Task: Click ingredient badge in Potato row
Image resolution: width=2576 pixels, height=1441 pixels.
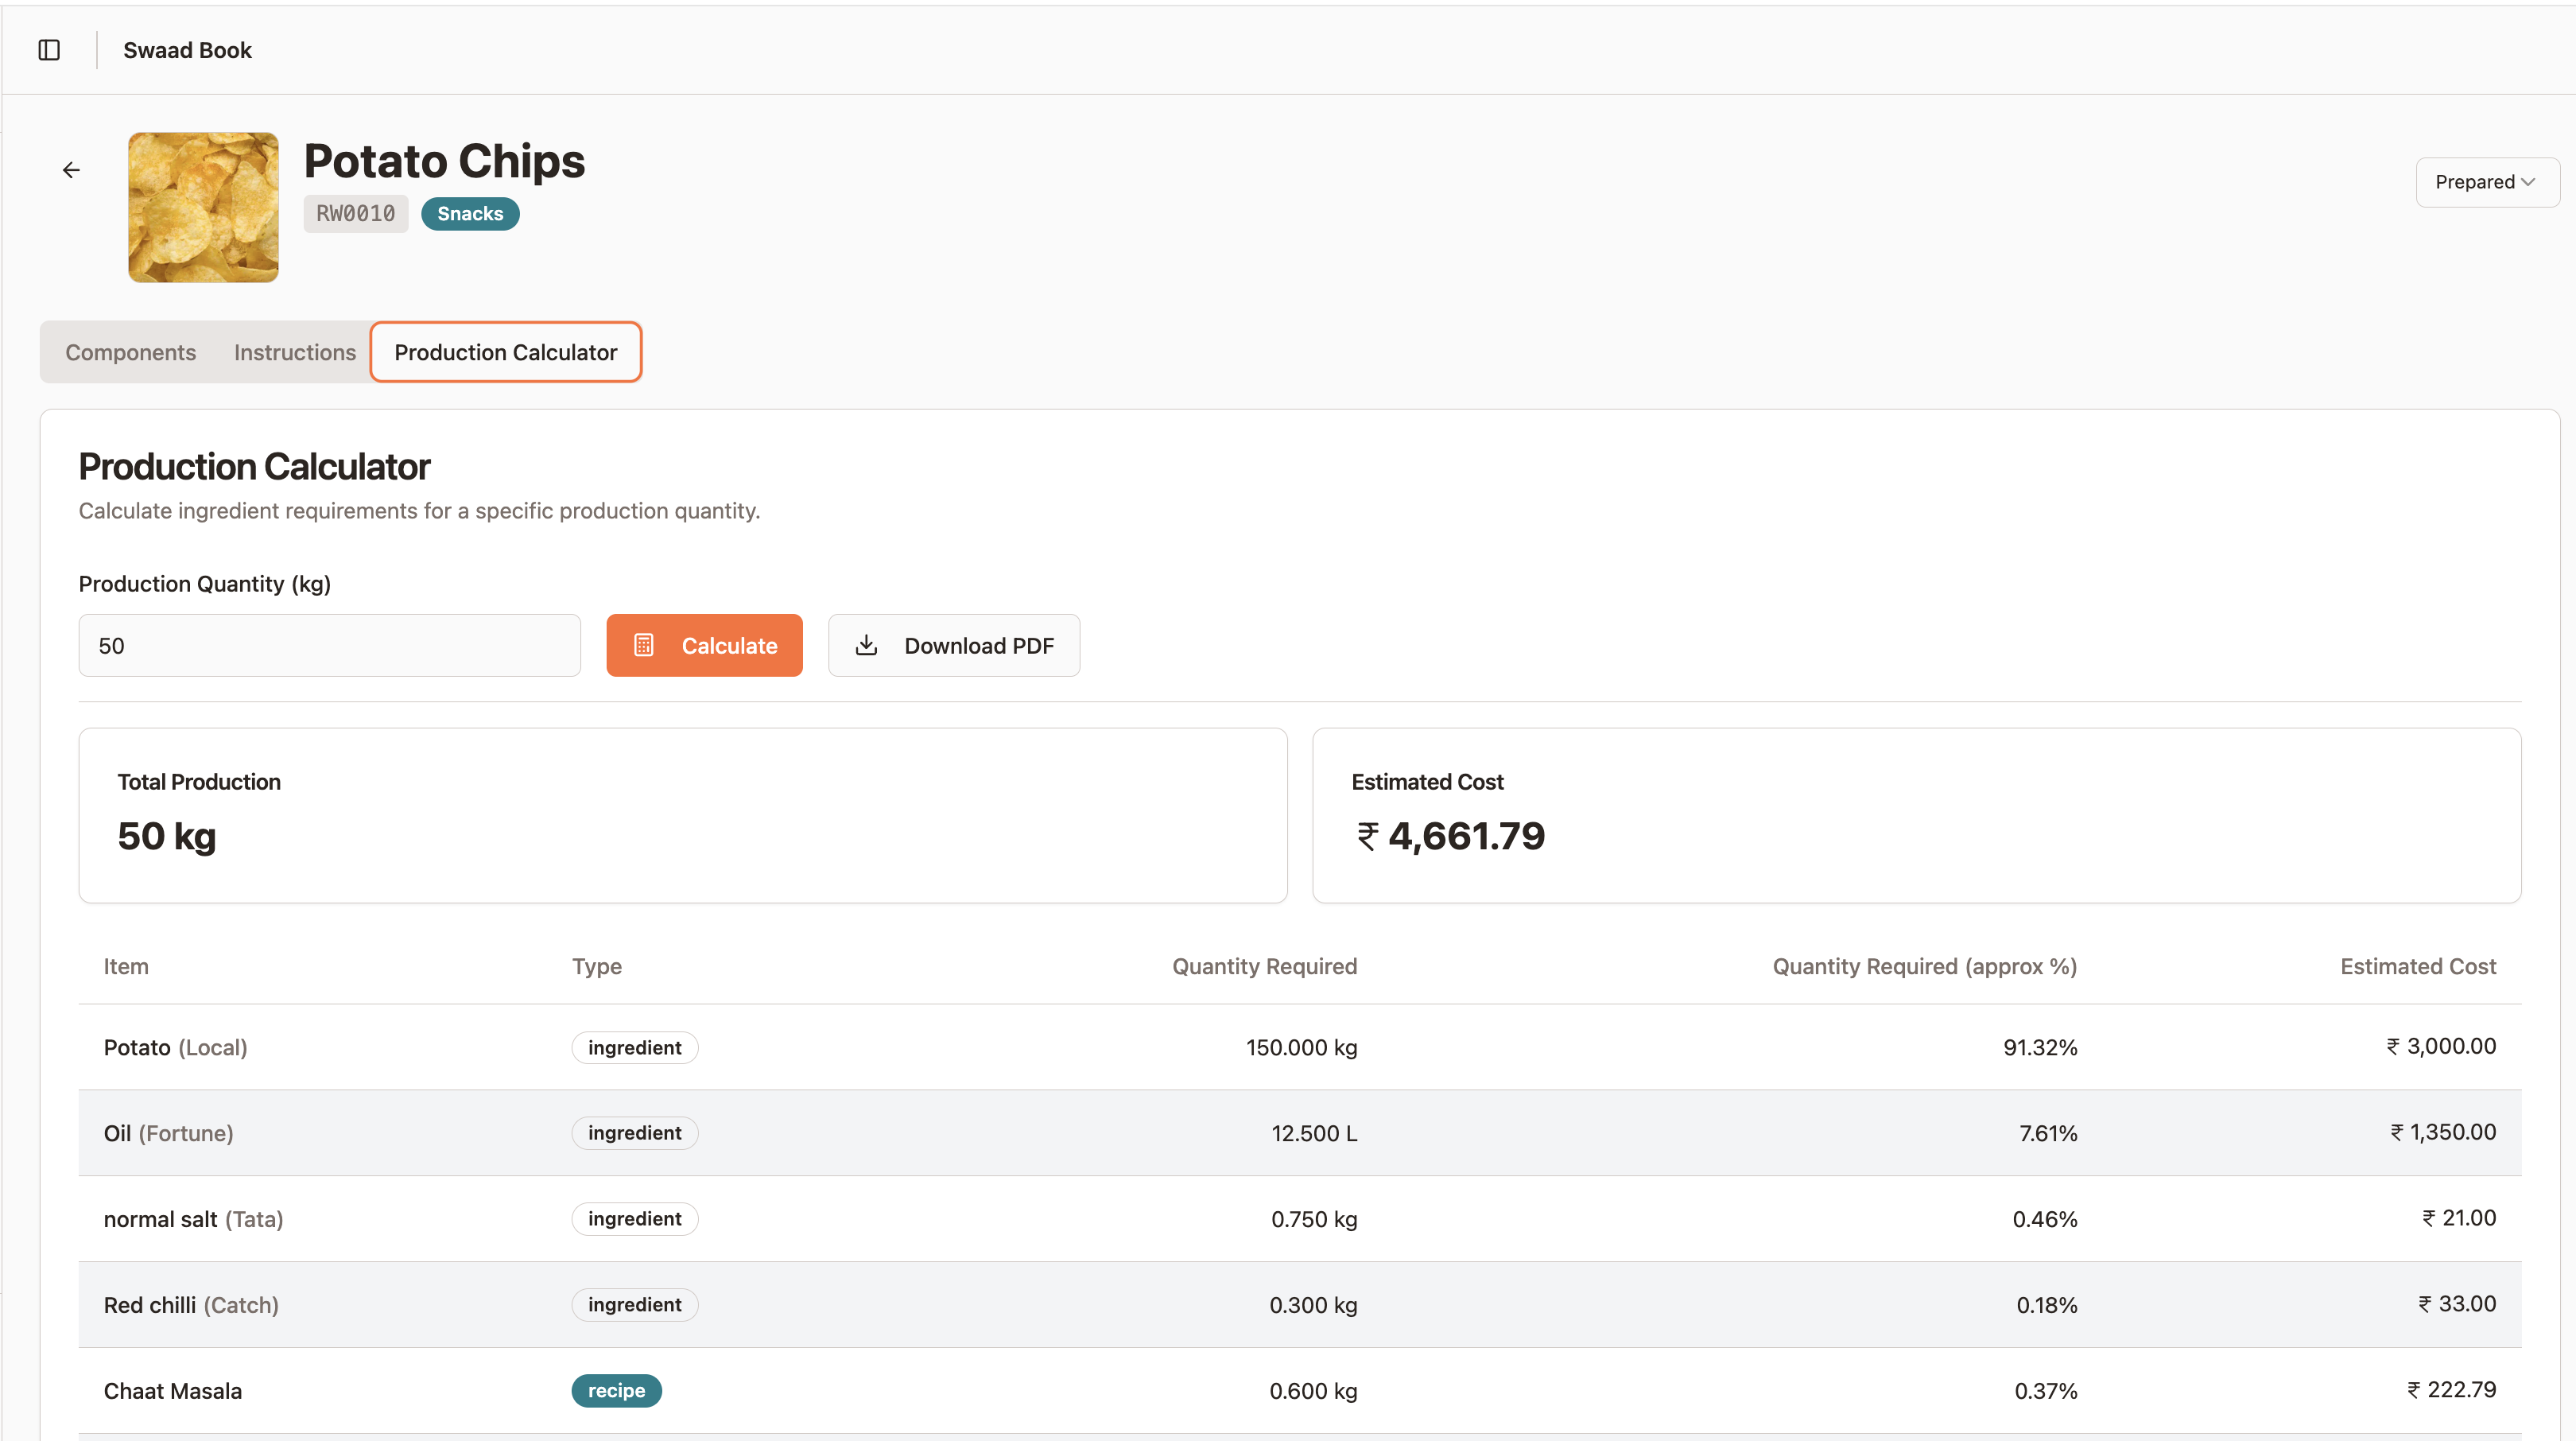Action: 635,1047
